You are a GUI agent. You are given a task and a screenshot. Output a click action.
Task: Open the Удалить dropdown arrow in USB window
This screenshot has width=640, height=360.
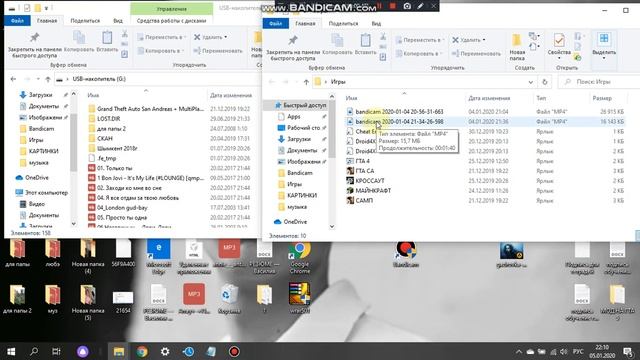click(x=226, y=37)
